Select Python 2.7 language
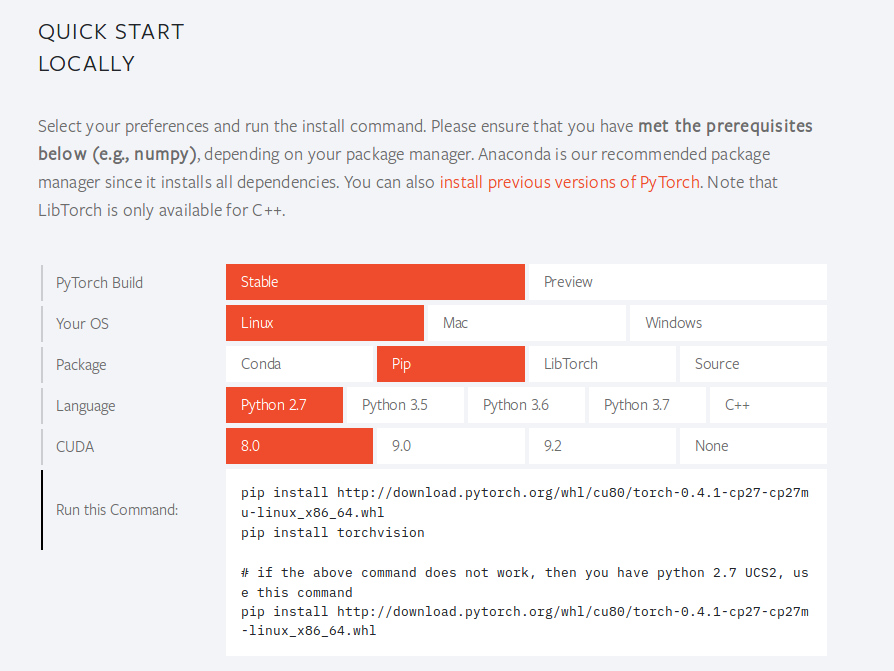The height and width of the screenshot is (671, 894). pyautogui.click(x=284, y=405)
